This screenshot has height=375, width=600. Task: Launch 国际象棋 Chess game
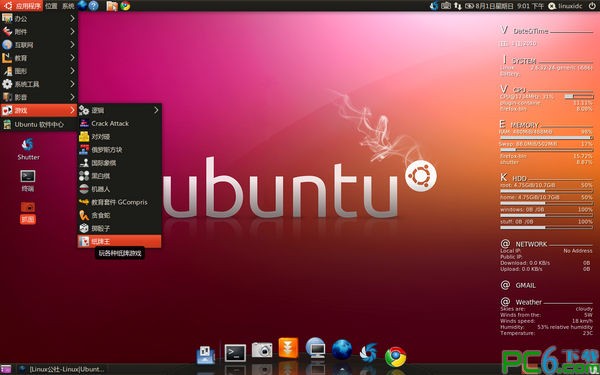pos(119,163)
